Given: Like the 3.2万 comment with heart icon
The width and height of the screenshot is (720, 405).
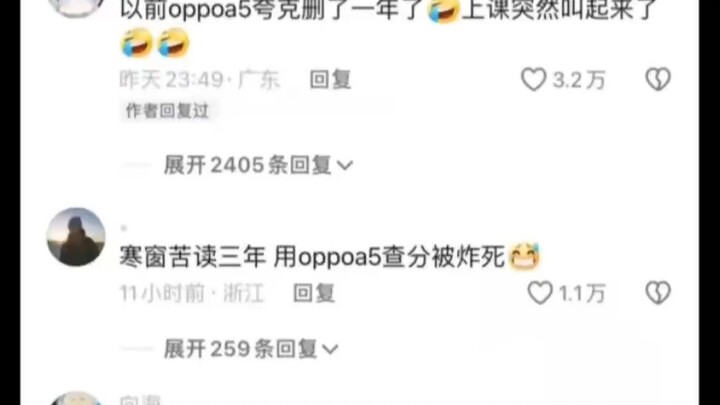Looking at the screenshot, I should coord(534,79).
